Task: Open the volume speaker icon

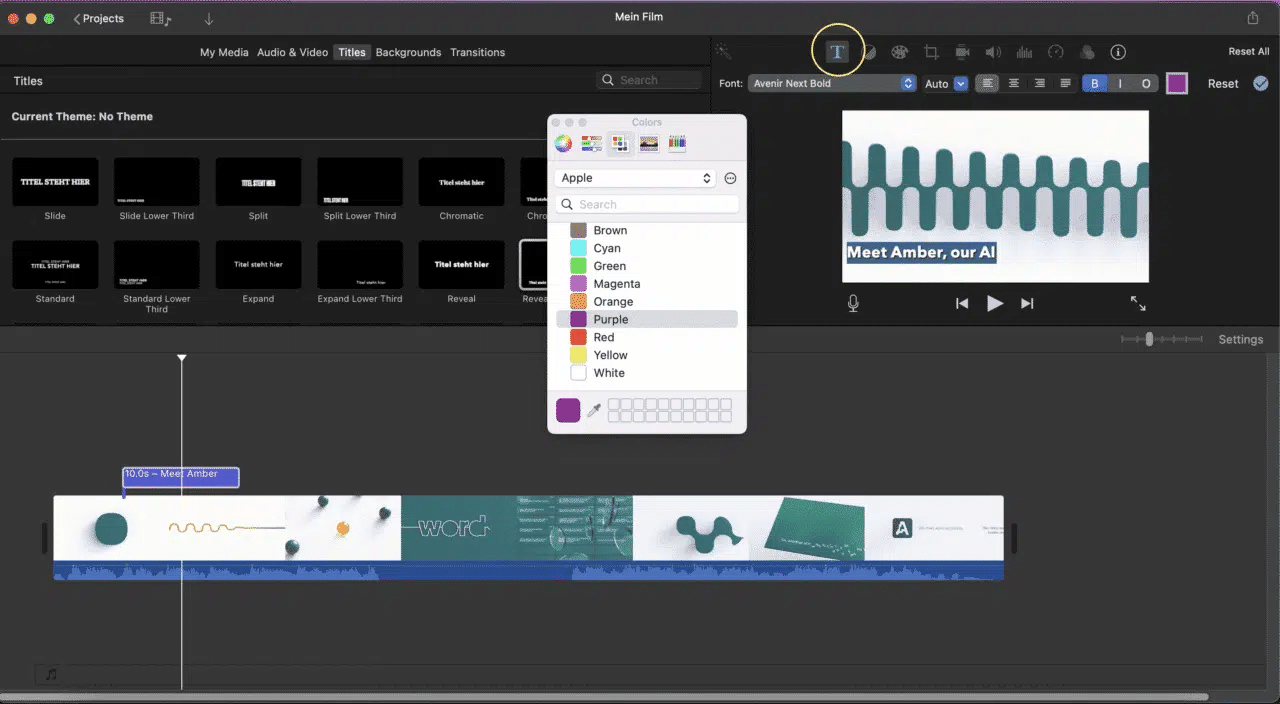Action: click(993, 52)
